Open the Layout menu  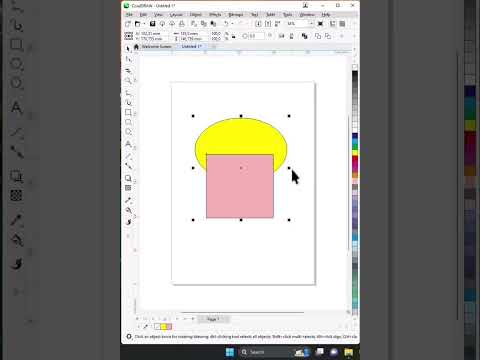(x=176, y=15)
